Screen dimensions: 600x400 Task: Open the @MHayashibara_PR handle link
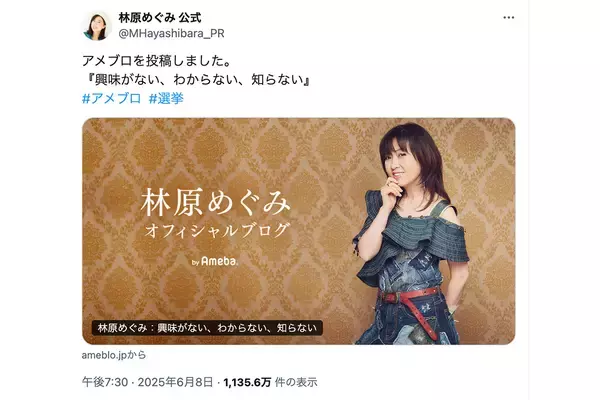click(x=171, y=34)
